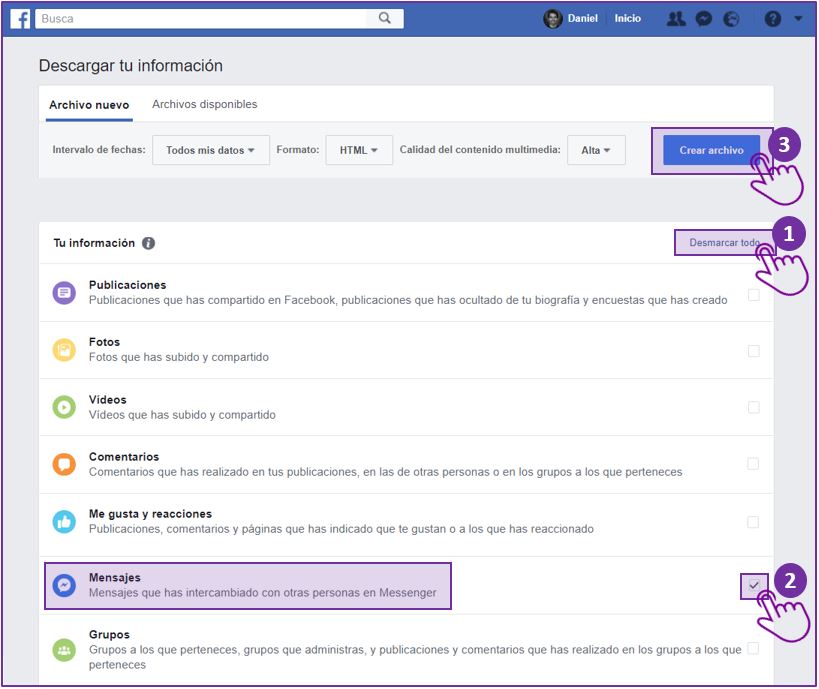Open Daniel profile name link
The height and width of the screenshot is (689, 819).
582,18
